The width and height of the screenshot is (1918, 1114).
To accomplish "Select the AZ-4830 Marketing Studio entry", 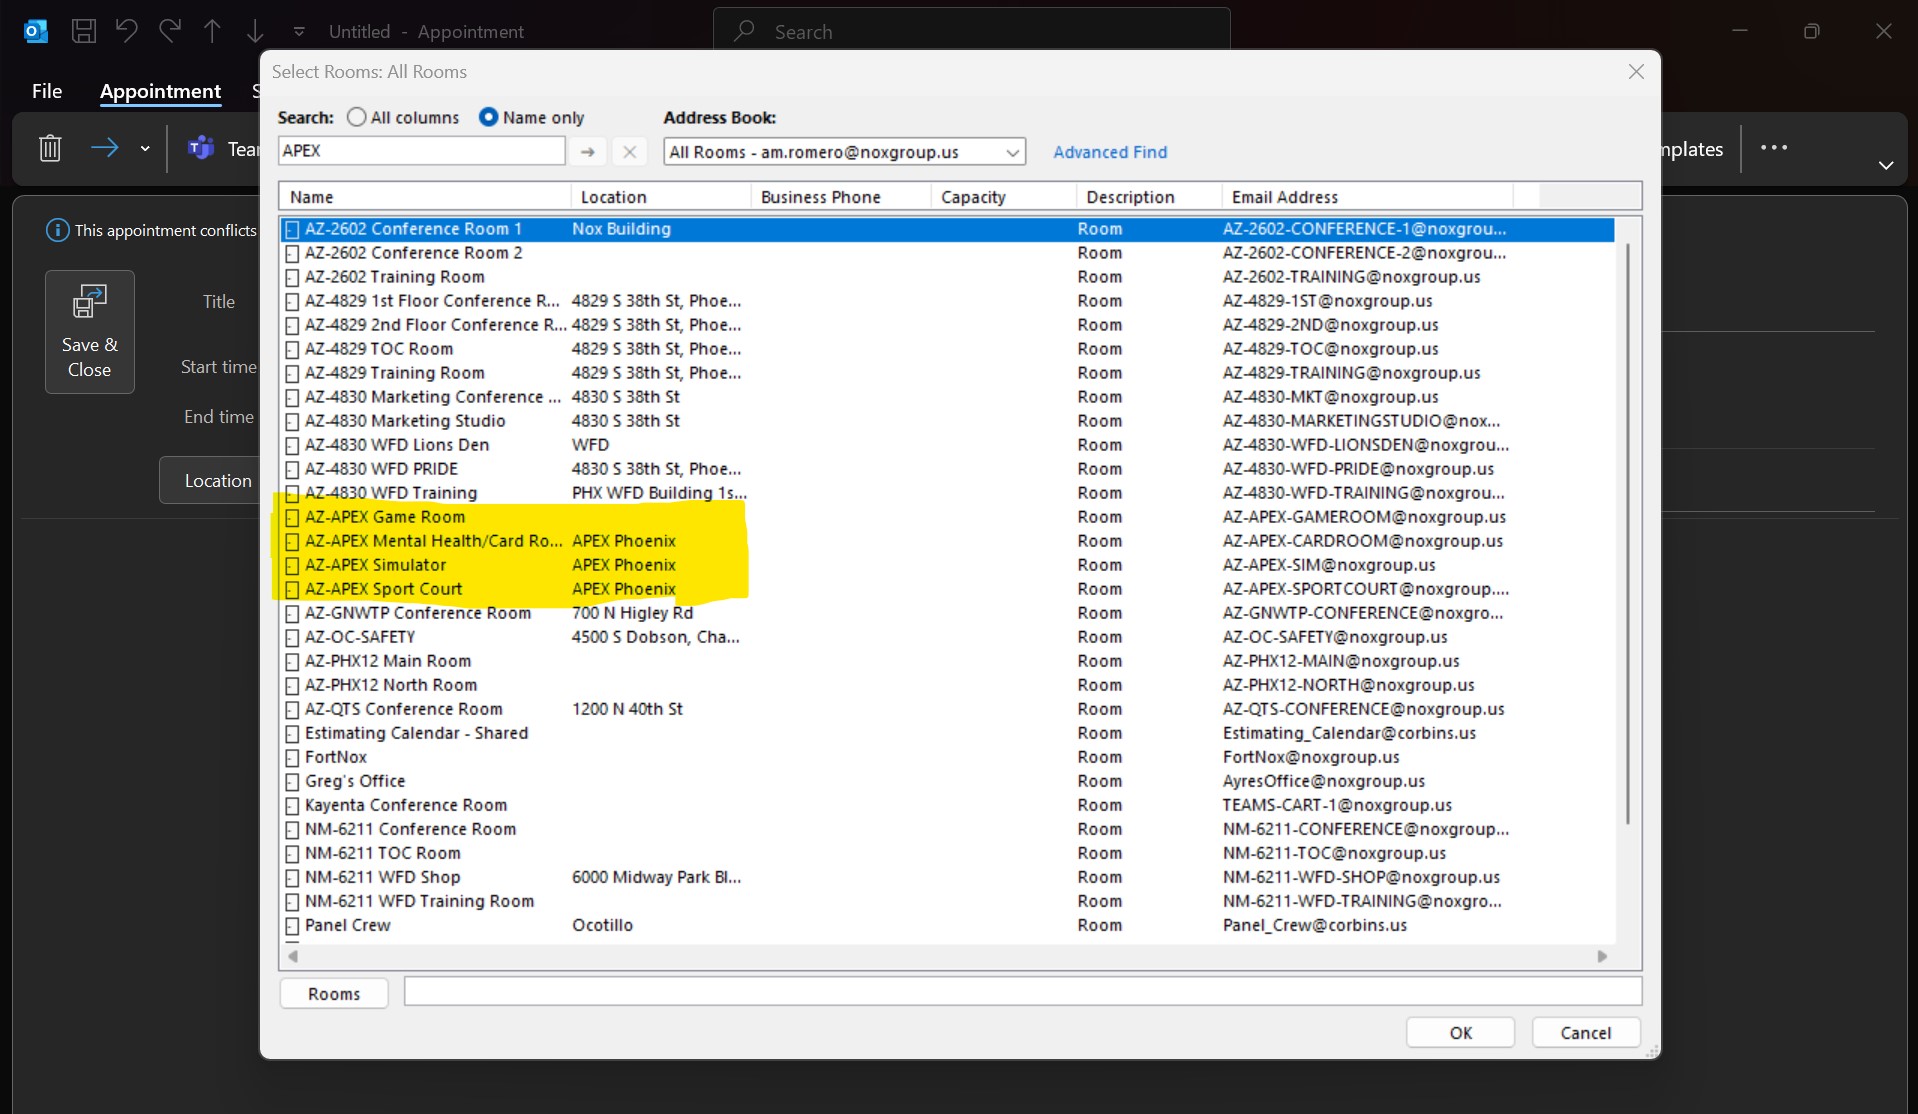I will [947, 421].
